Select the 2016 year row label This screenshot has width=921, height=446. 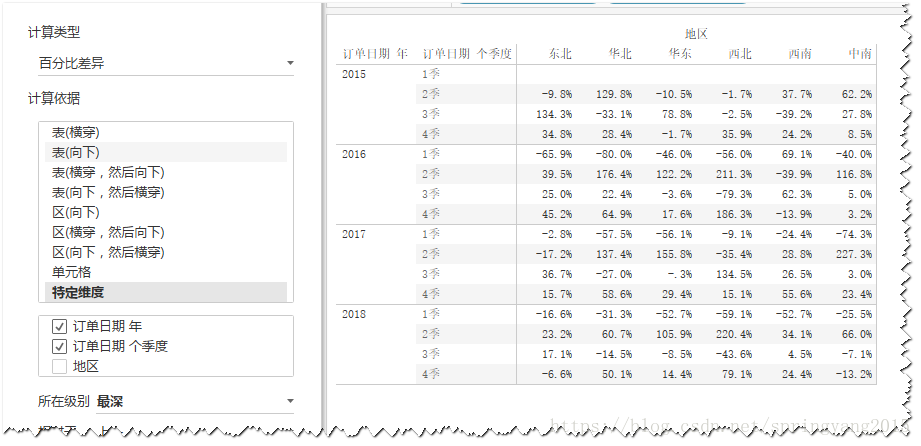point(354,154)
